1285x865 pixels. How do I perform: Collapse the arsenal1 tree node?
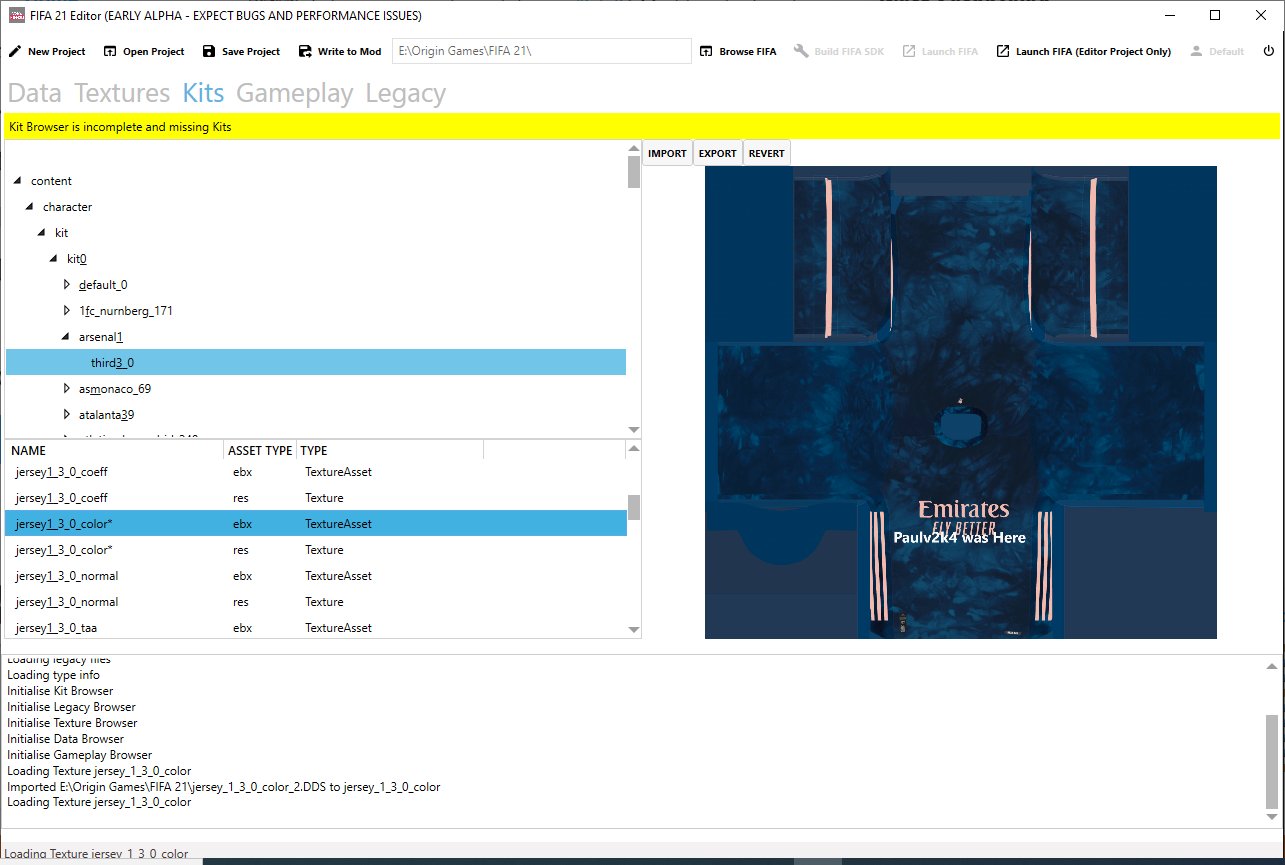66,336
